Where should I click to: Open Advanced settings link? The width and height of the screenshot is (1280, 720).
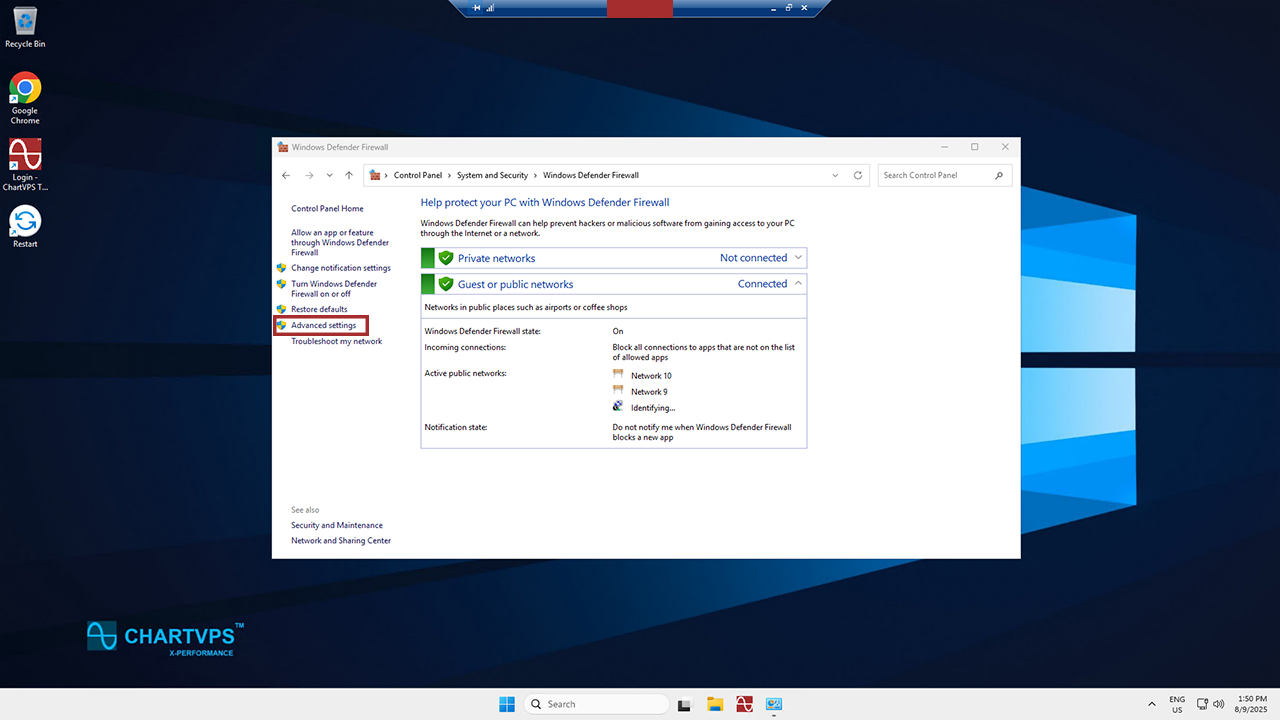[x=323, y=325]
